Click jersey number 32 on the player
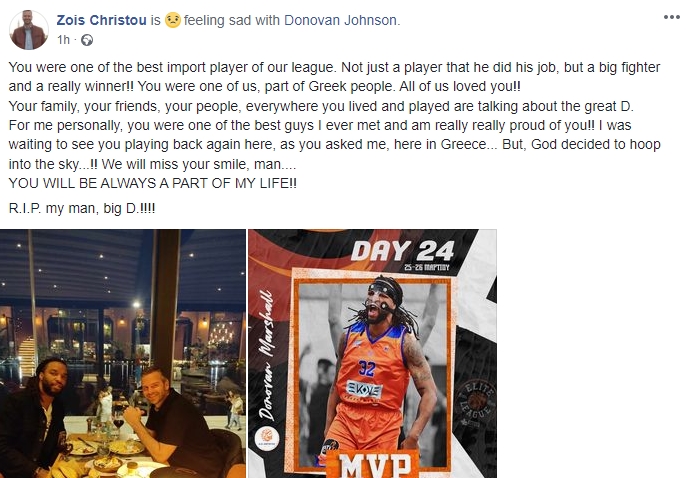The image size is (686, 478). click(x=367, y=368)
